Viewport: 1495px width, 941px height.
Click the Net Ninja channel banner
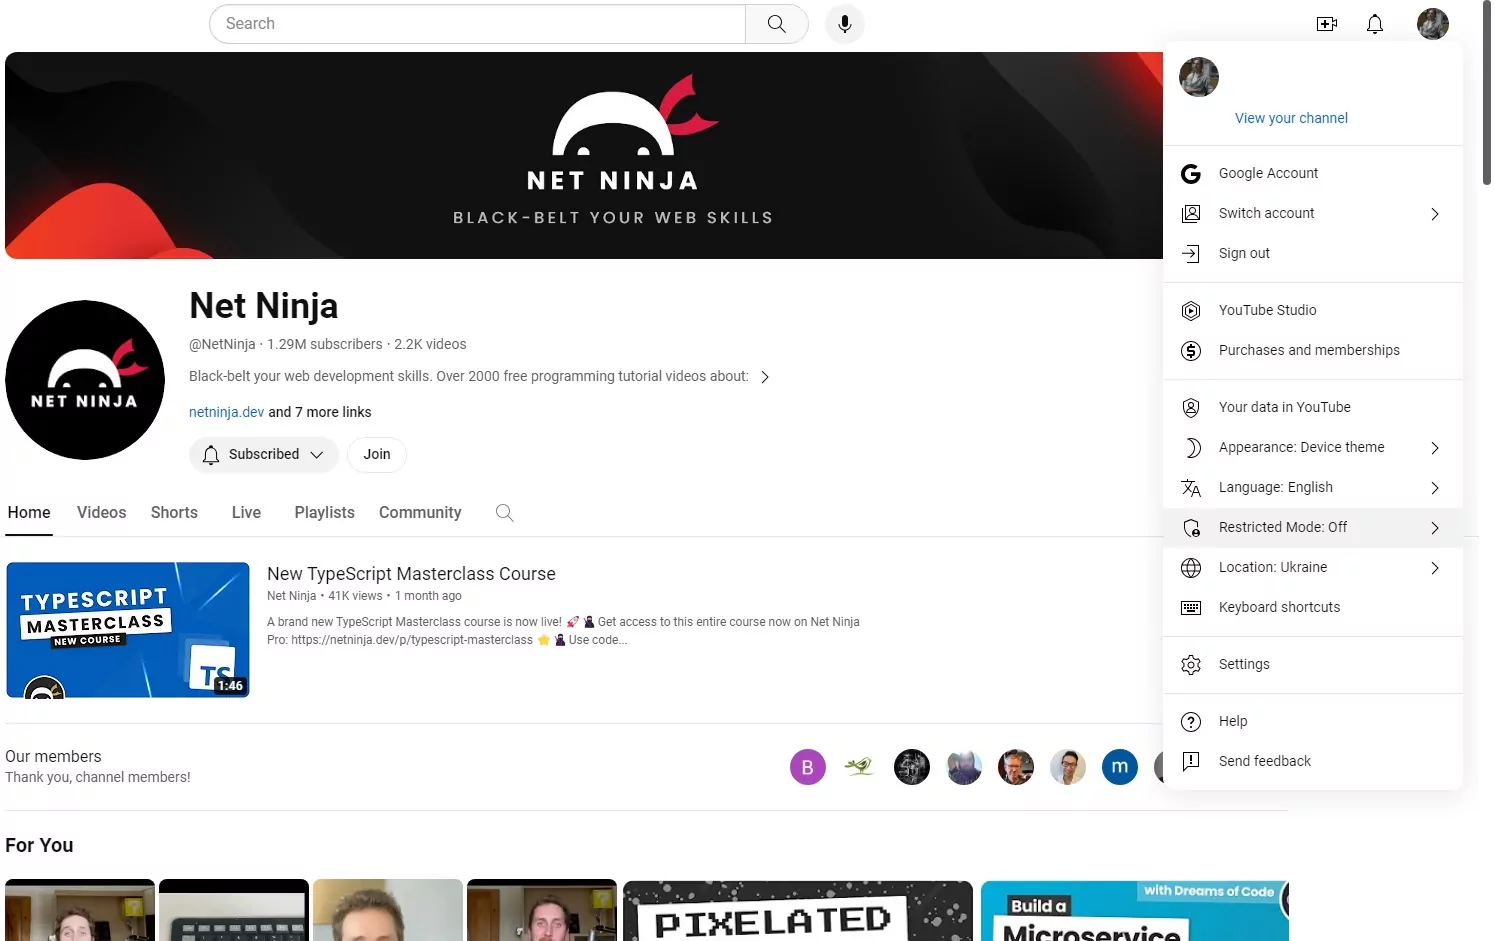[x=584, y=156]
